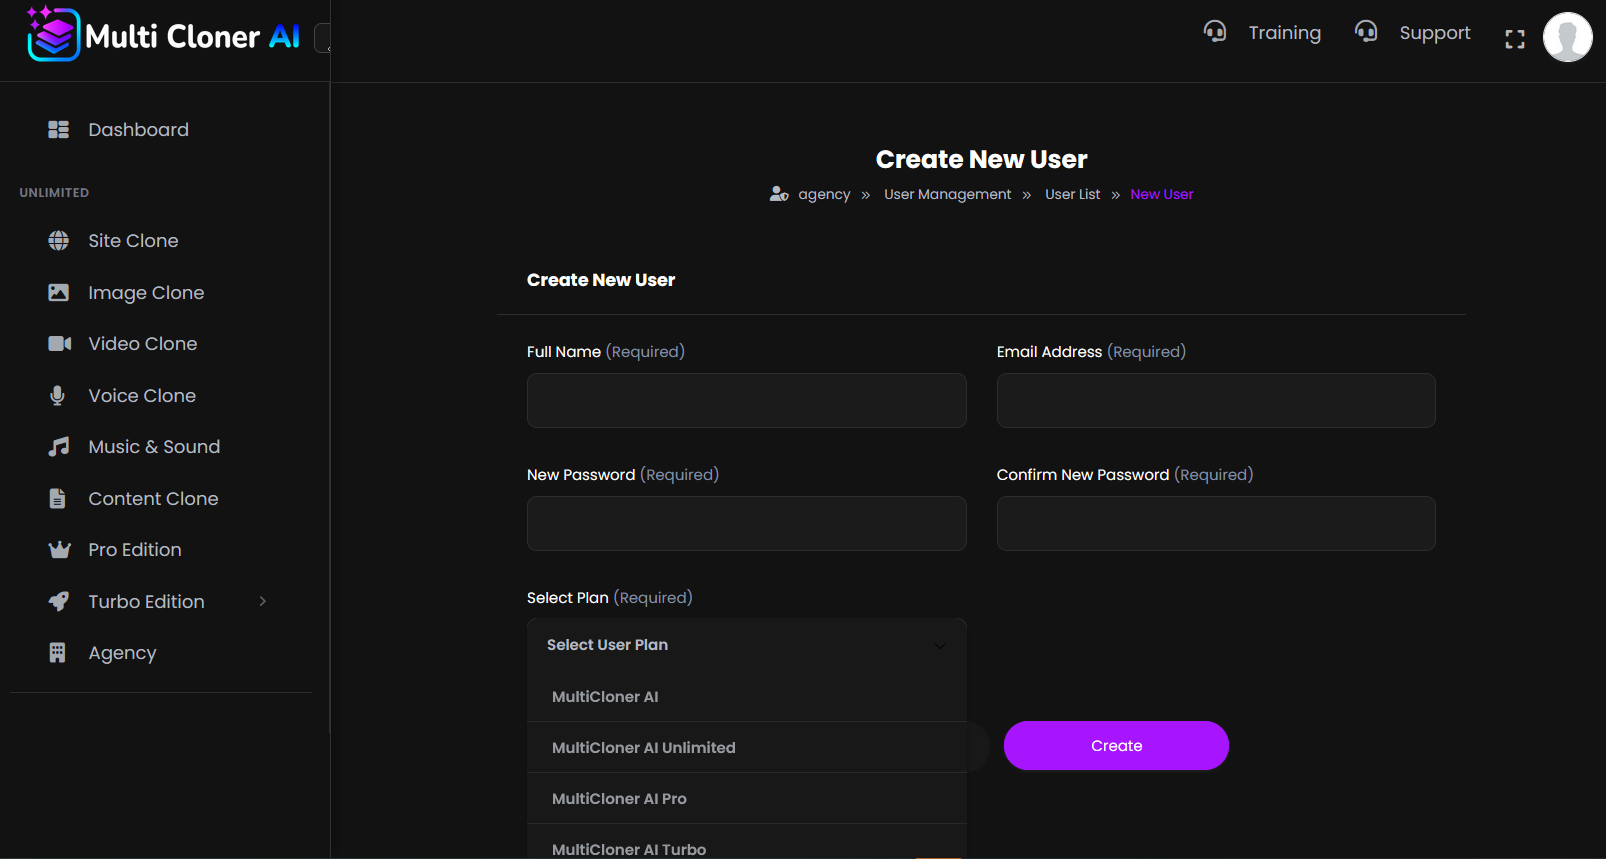The height and width of the screenshot is (859, 1606).
Task: Open Content Clone sidebar item
Action: tap(153, 499)
